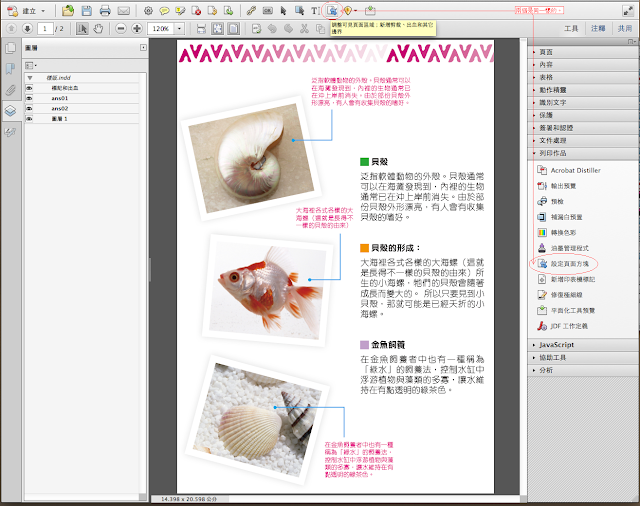
Task: Expand the 保護 section in Tools pane
Action: click(584, 115)
